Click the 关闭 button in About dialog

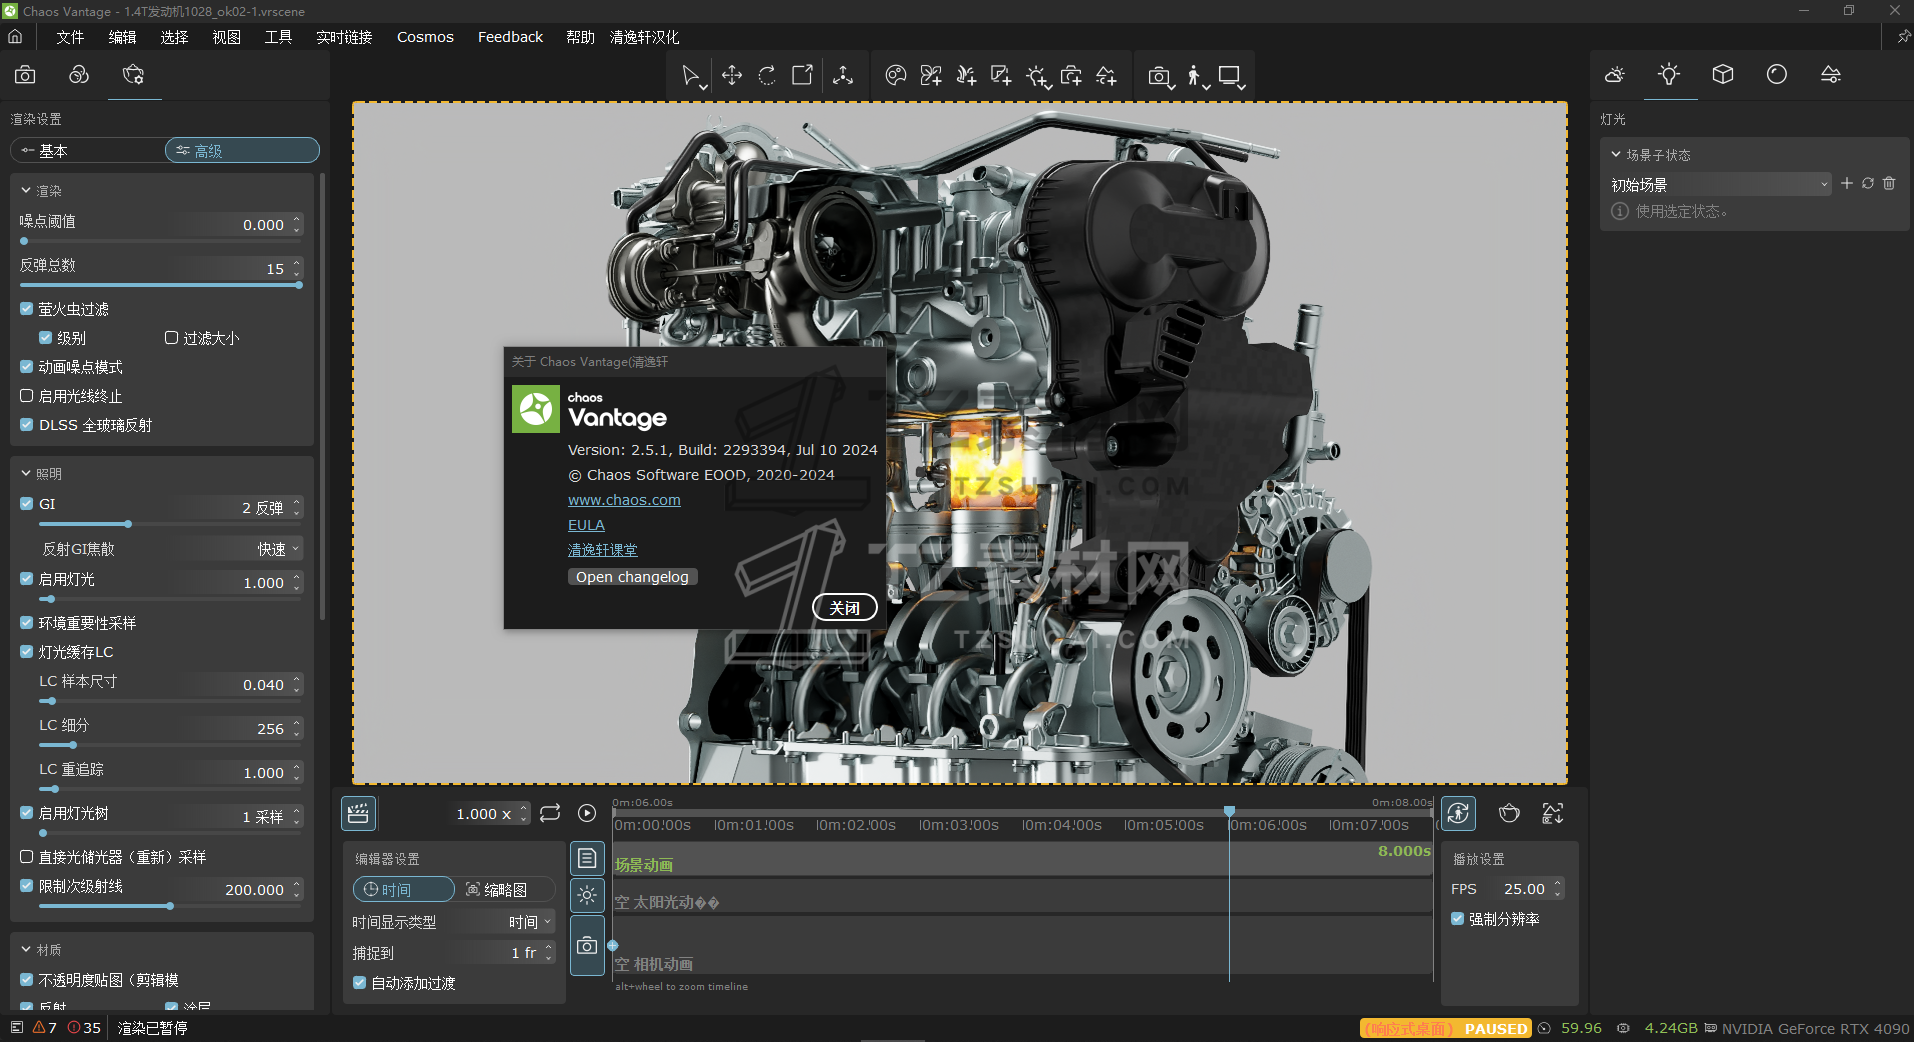click(x=844, y=608)
